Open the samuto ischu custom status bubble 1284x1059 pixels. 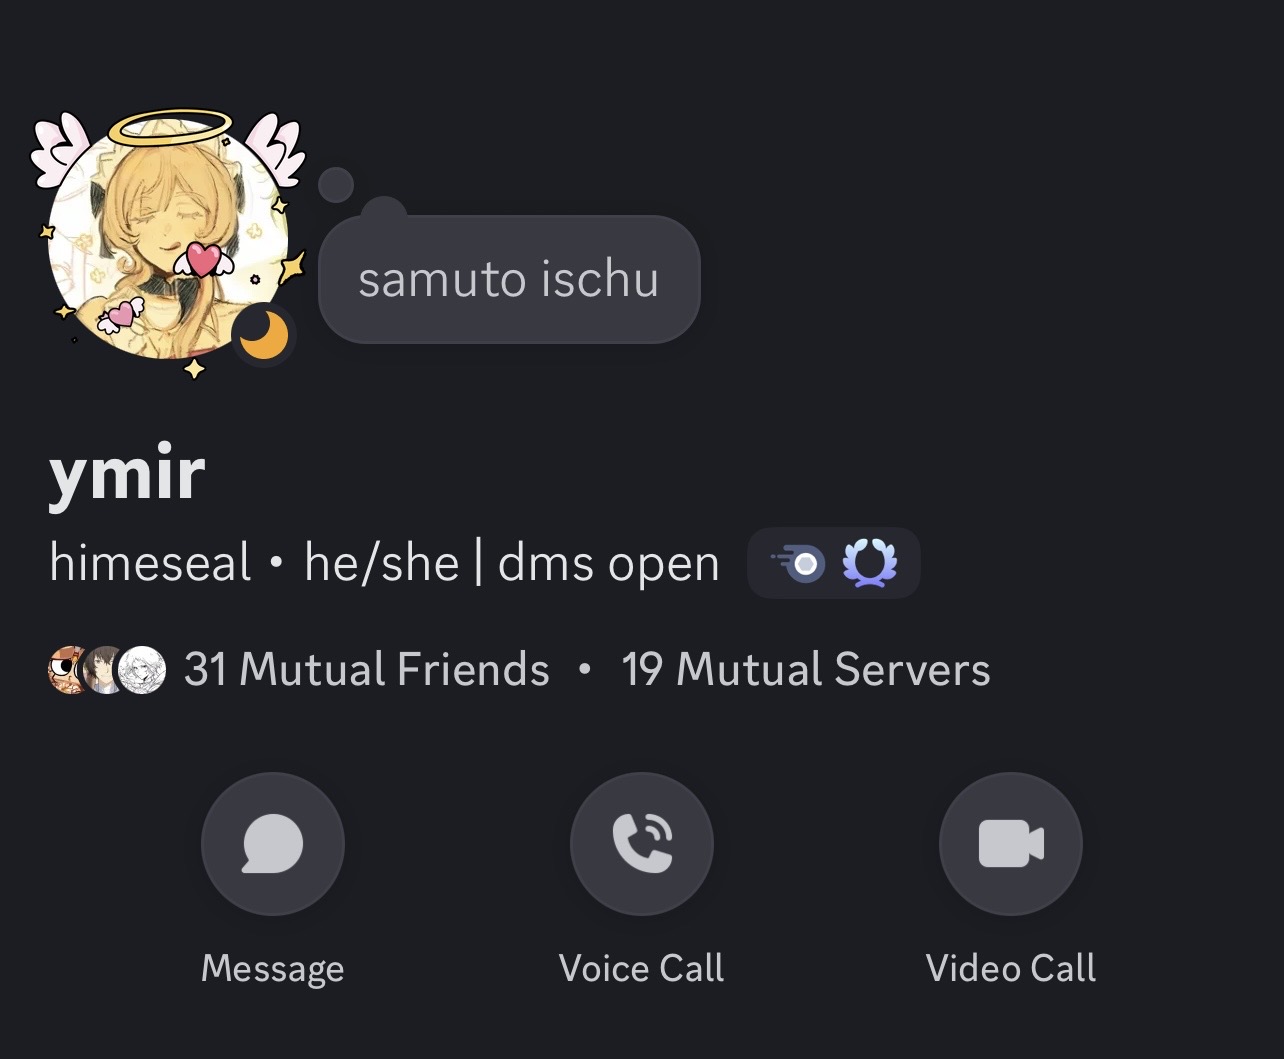click(x=509, y=279)
